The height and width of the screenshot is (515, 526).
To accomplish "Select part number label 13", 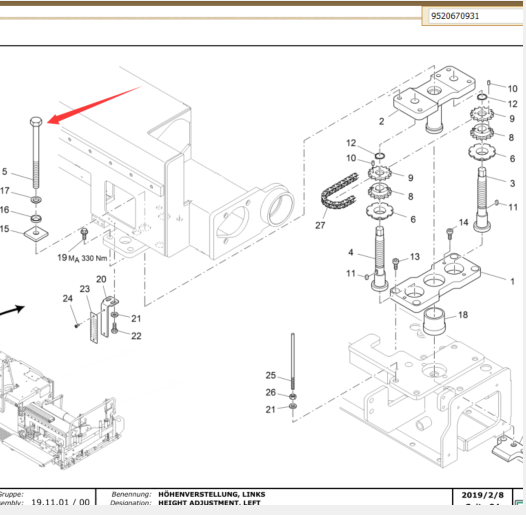I will click(415, 257).
